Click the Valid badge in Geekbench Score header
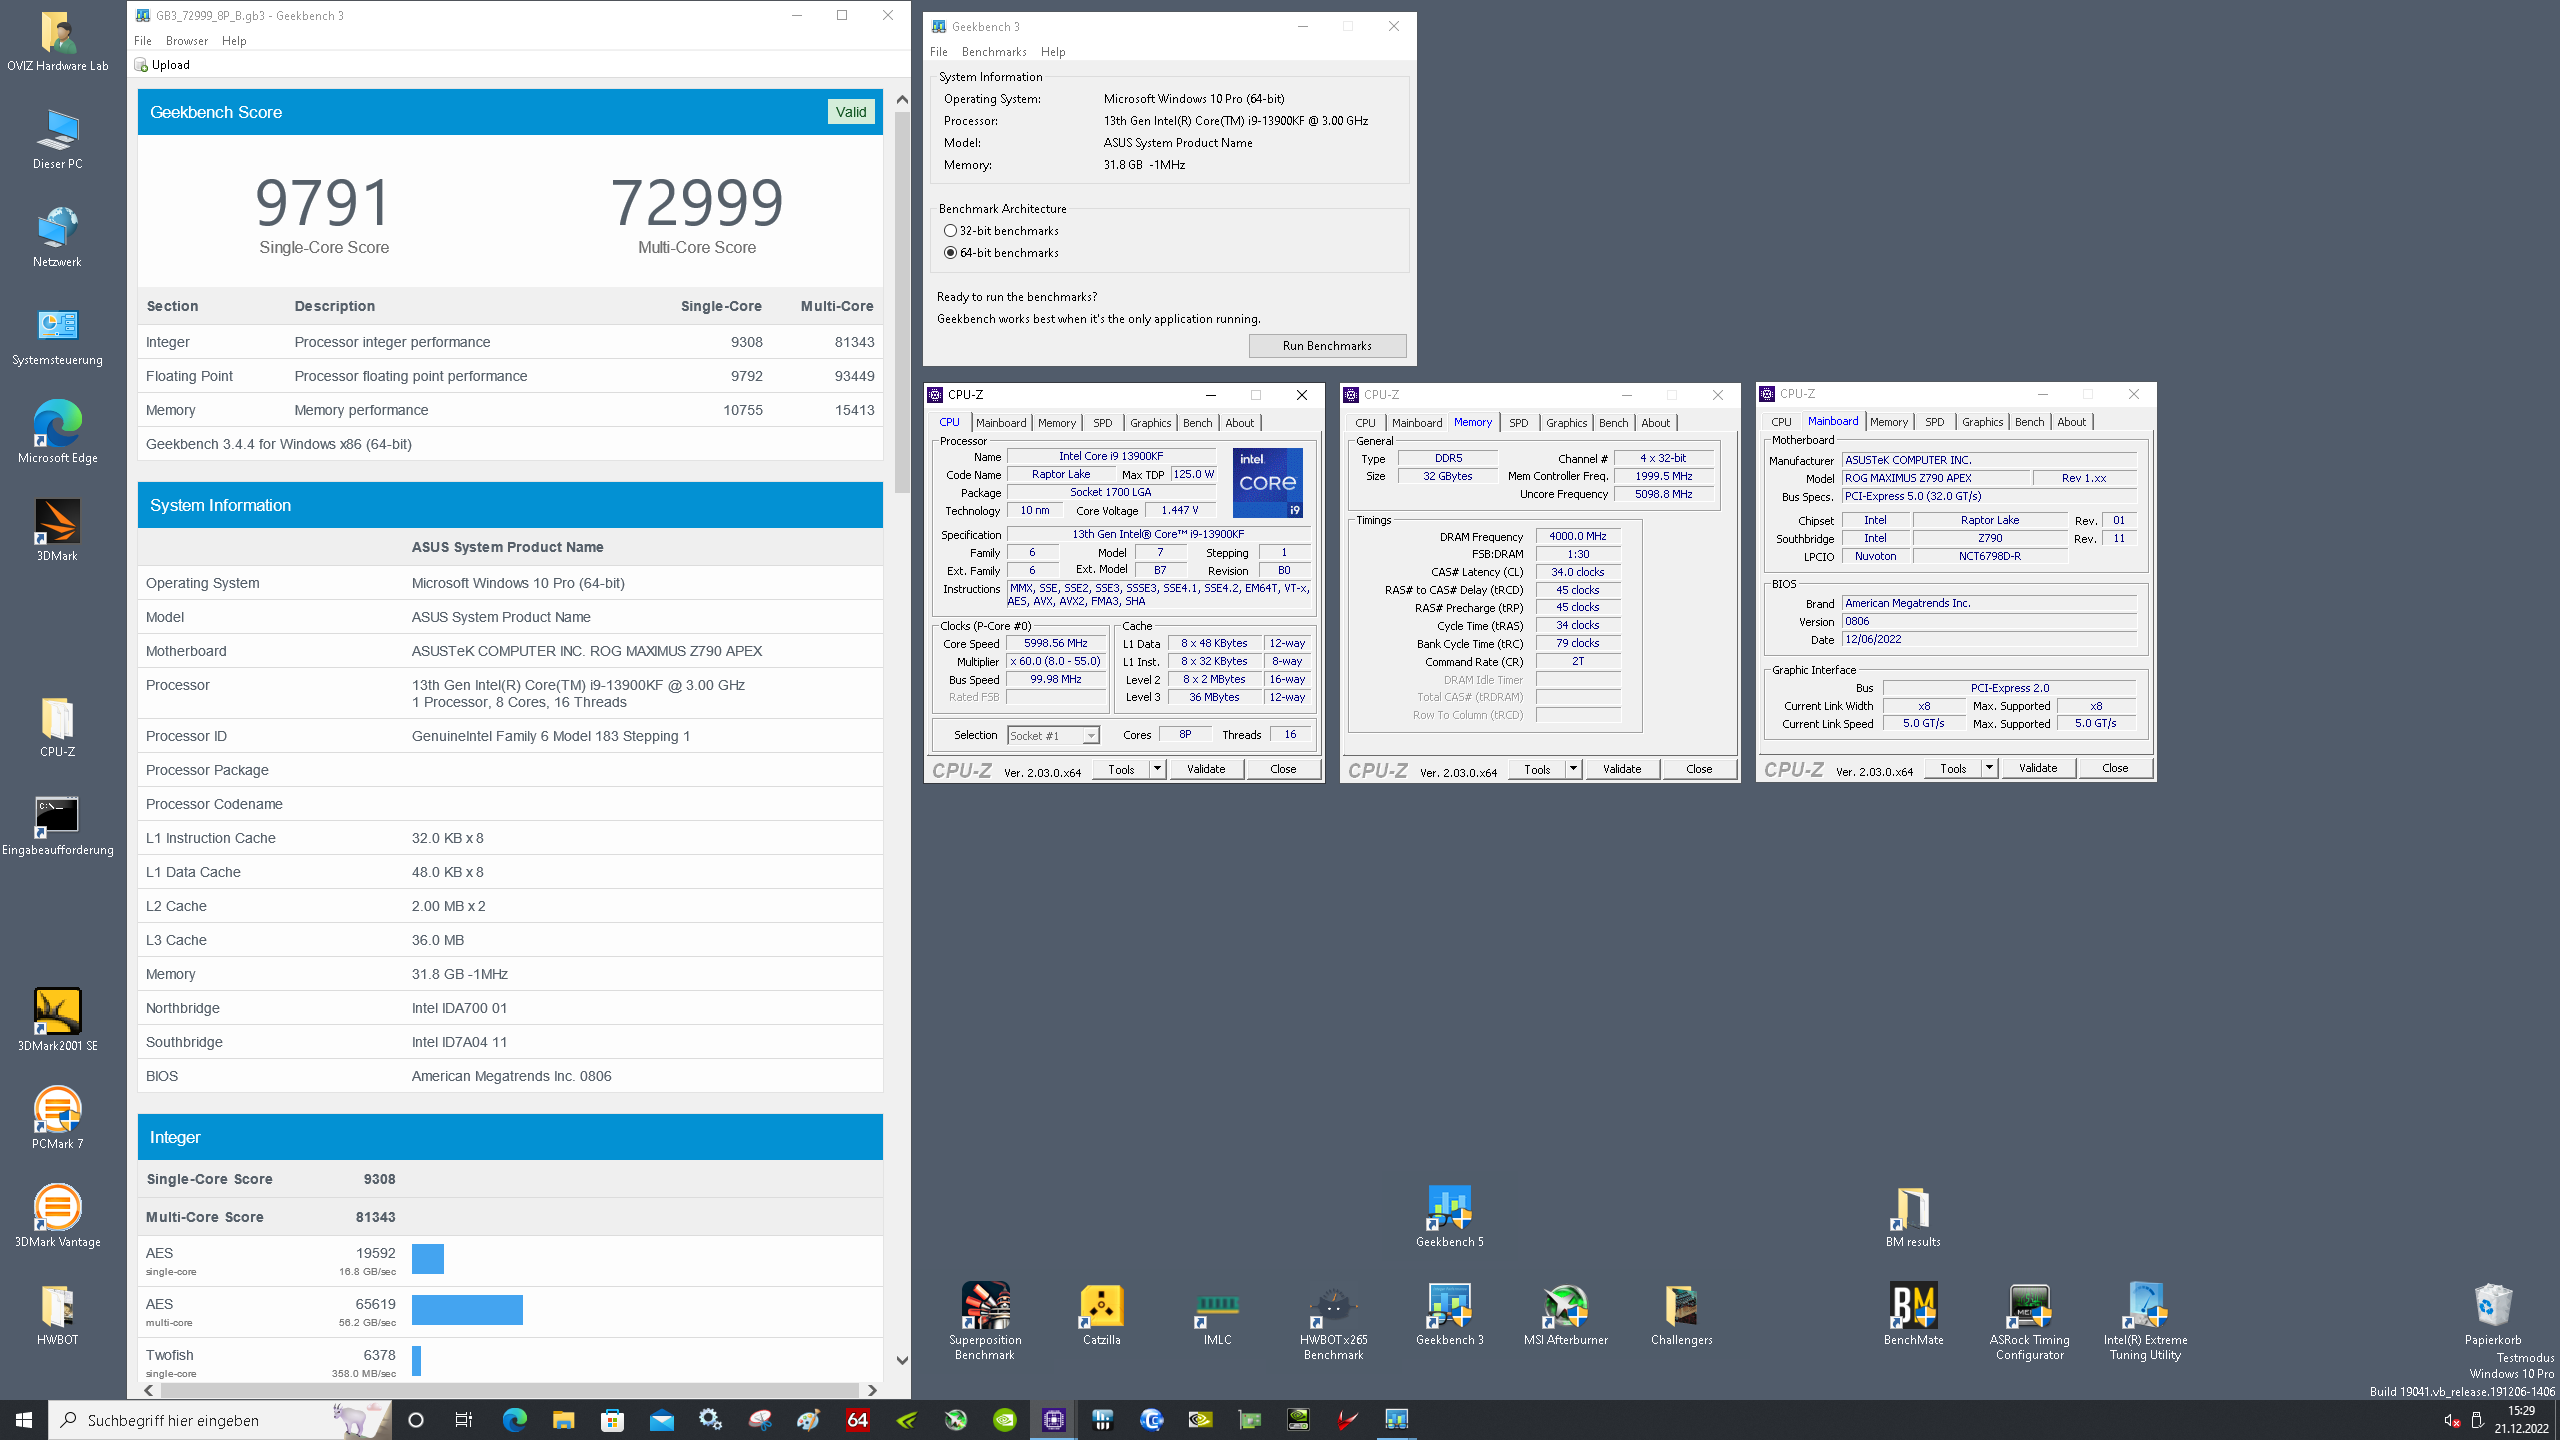The image size is (2560, 1440). [x=851, y=112]
